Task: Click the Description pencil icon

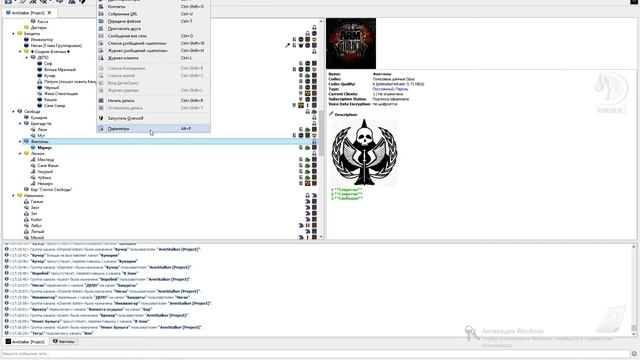Action: 331,114
